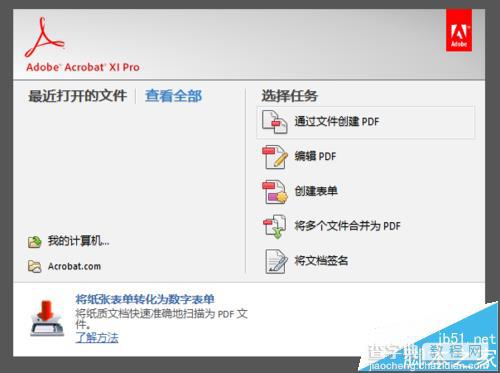Open the Acrobat.com text link

[74, 266]
